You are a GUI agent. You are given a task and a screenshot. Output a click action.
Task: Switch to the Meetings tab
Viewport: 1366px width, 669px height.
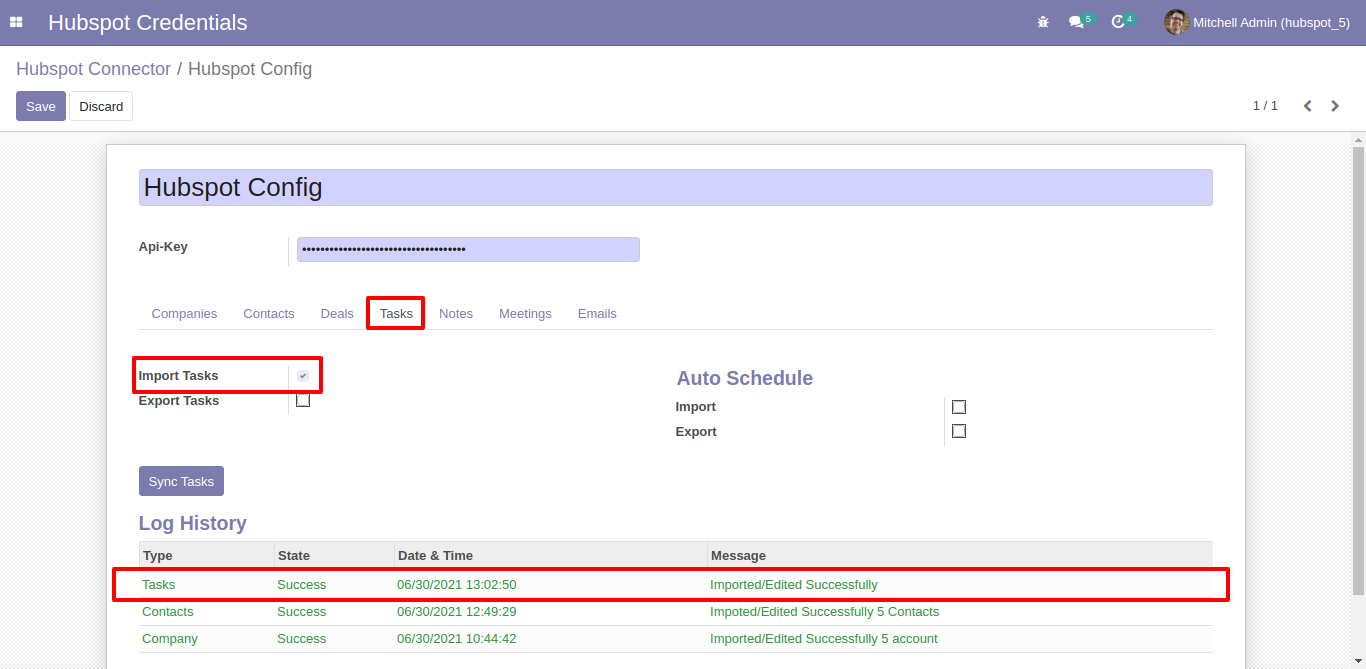[525, 314]
